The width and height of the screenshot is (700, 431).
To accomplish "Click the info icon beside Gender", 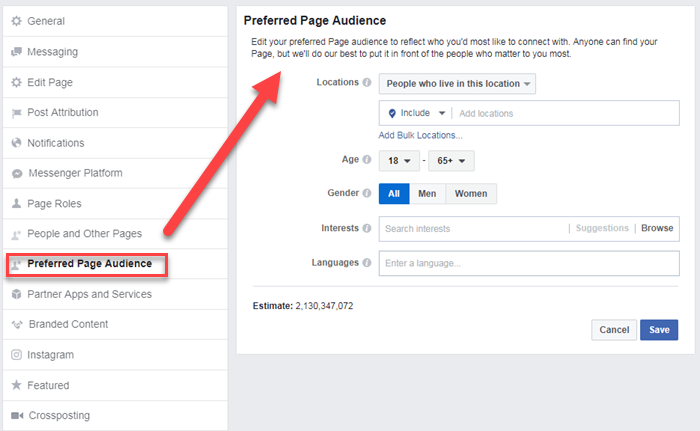I will coord(367,193).
